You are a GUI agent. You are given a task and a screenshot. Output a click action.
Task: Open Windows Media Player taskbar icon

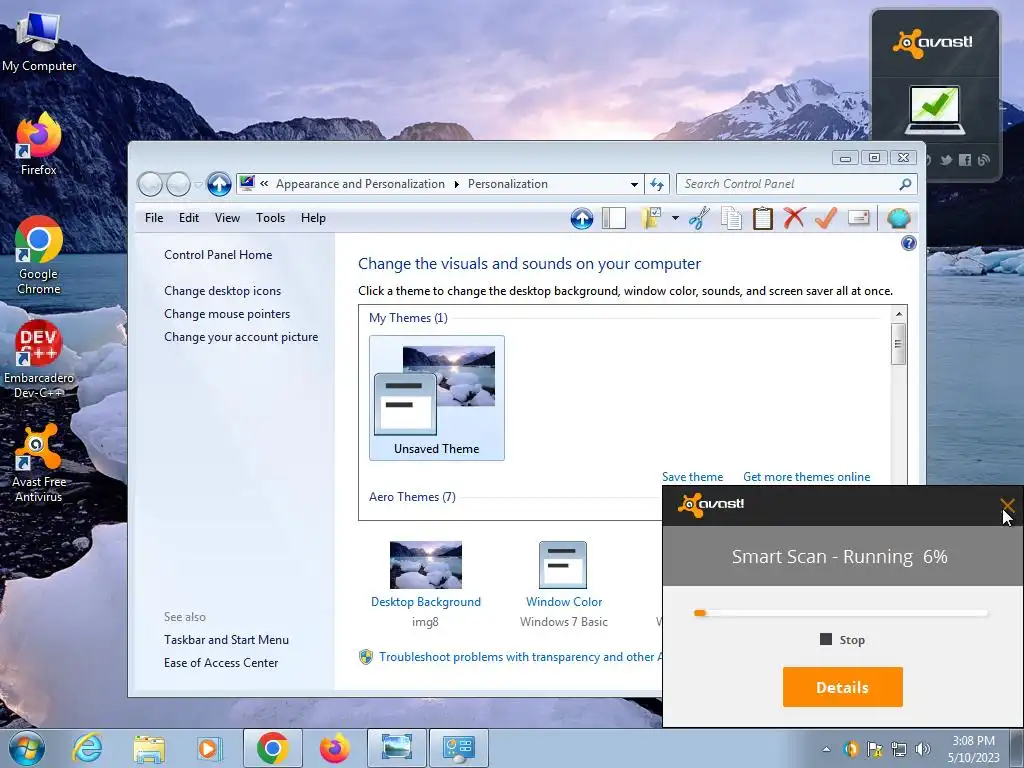pos(210,748)
